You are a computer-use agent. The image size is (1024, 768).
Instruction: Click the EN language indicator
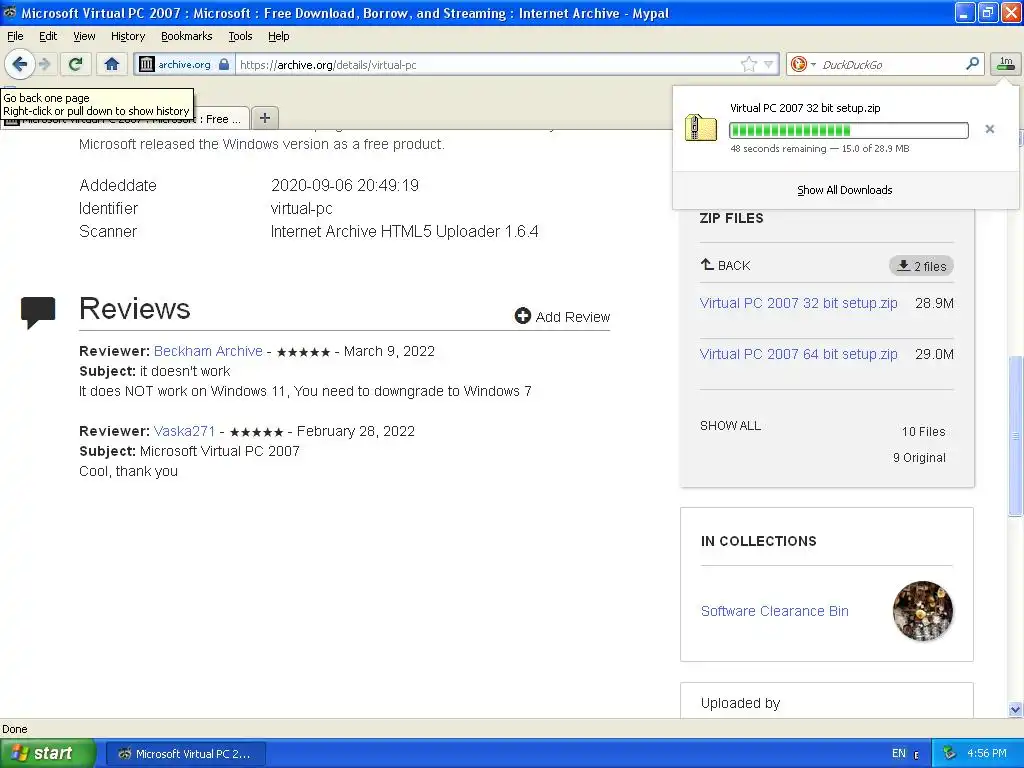pos(899,754)
